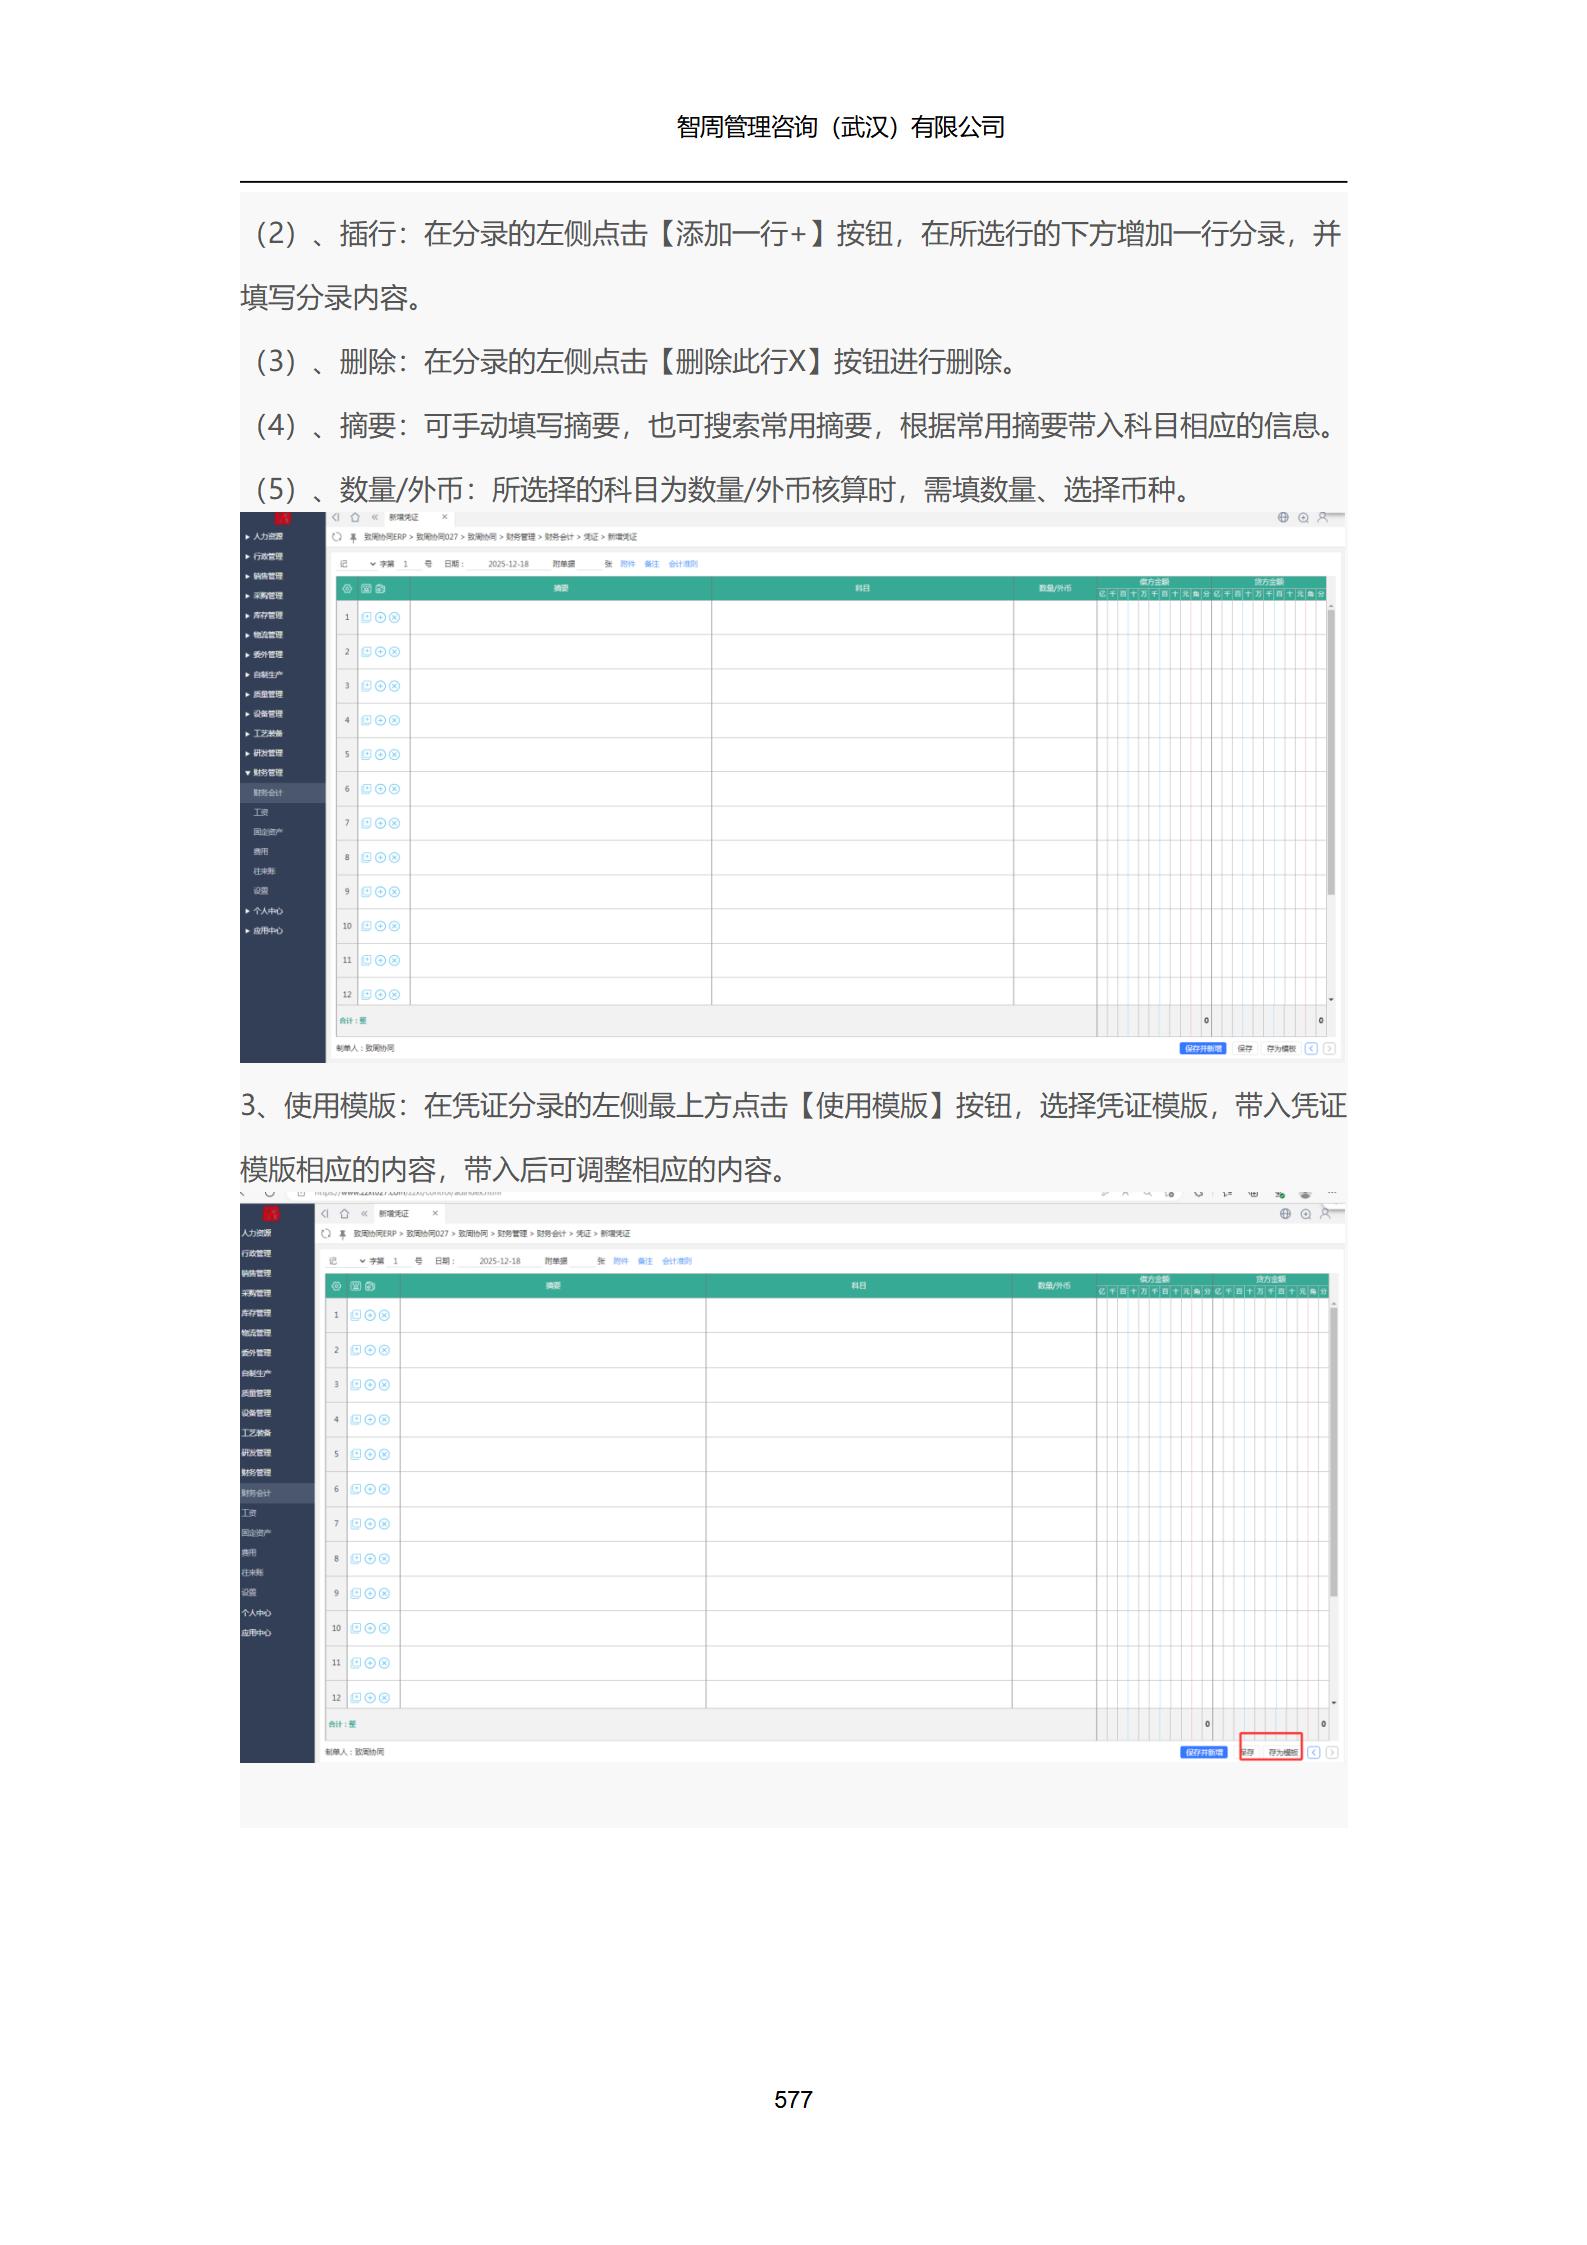Expand 设备管理 in the first screenshot sidebar
The height and width of the screenshot is (2245, 1587).
click(265, 714)
